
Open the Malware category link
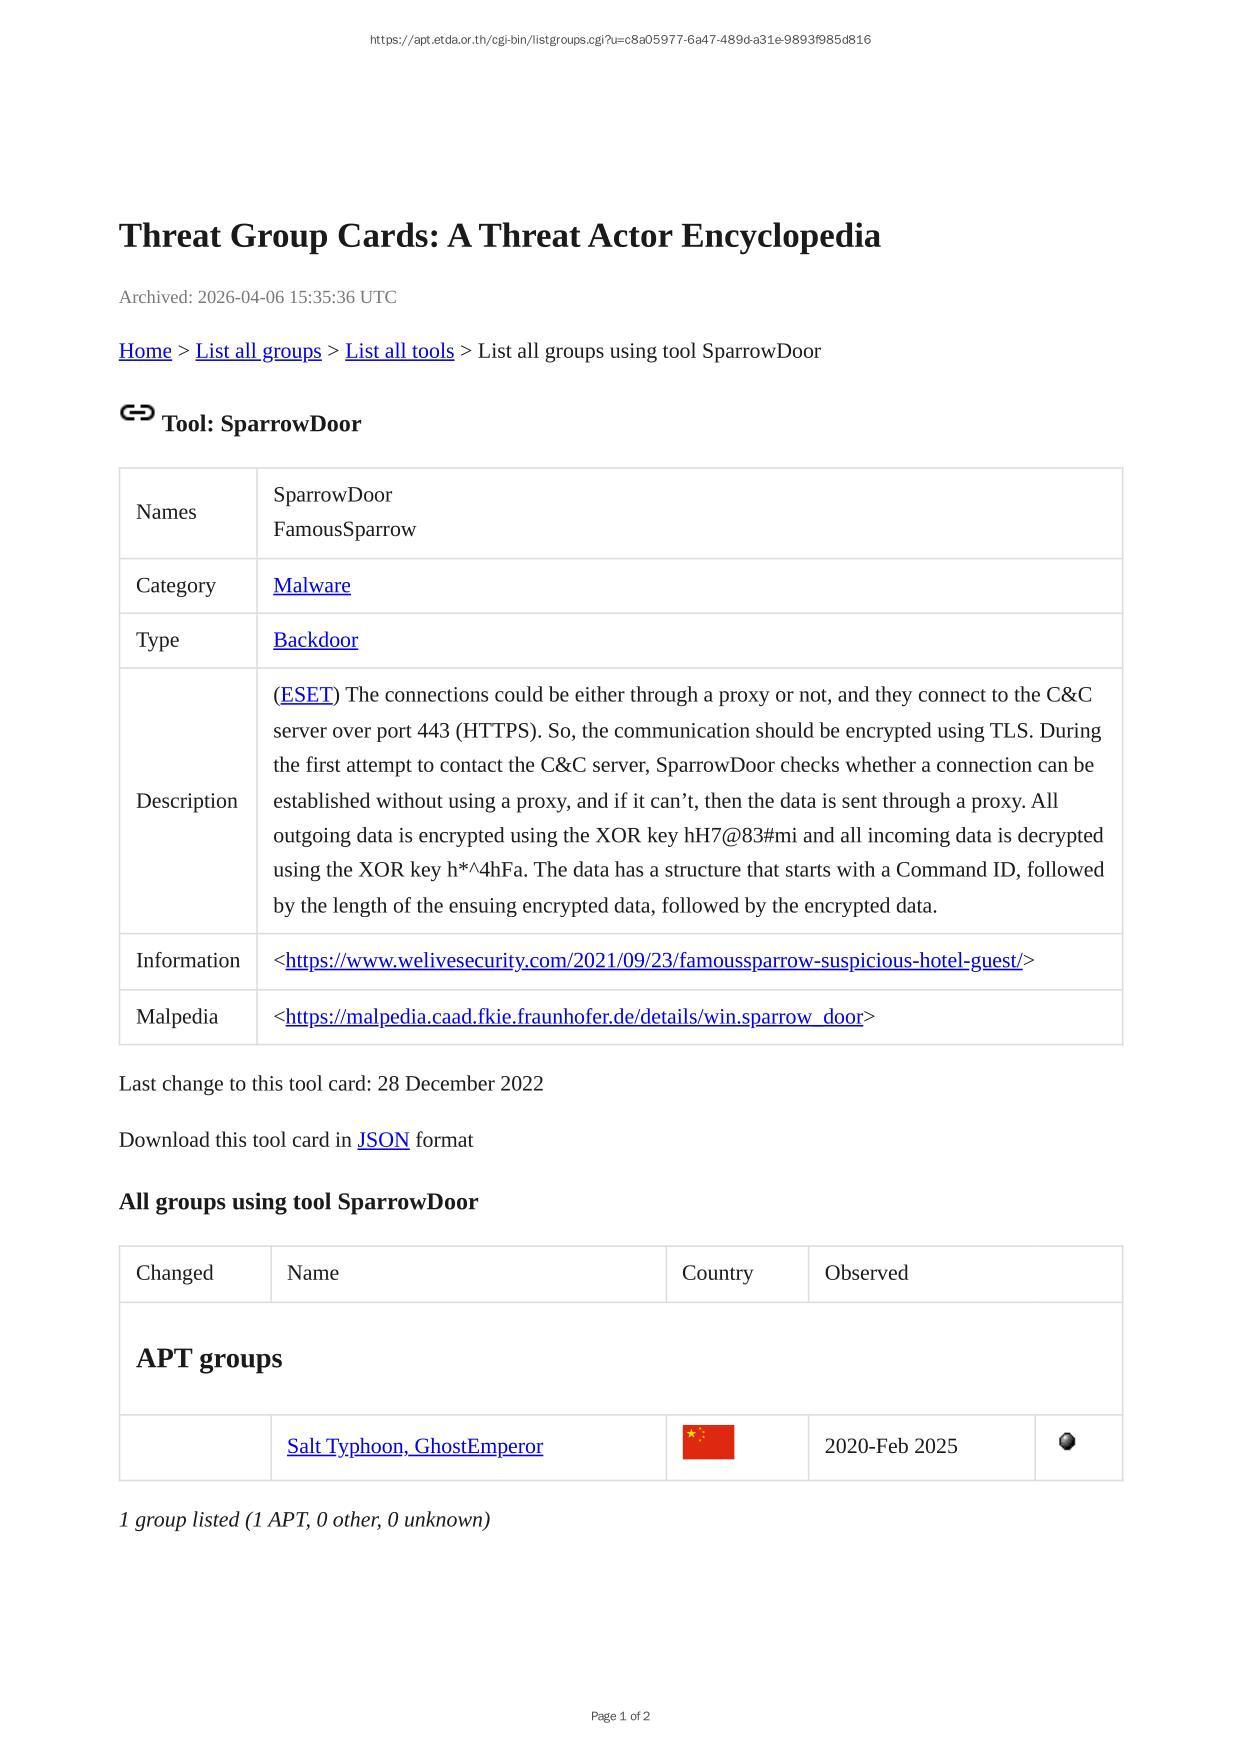click(x=312, y=586)
